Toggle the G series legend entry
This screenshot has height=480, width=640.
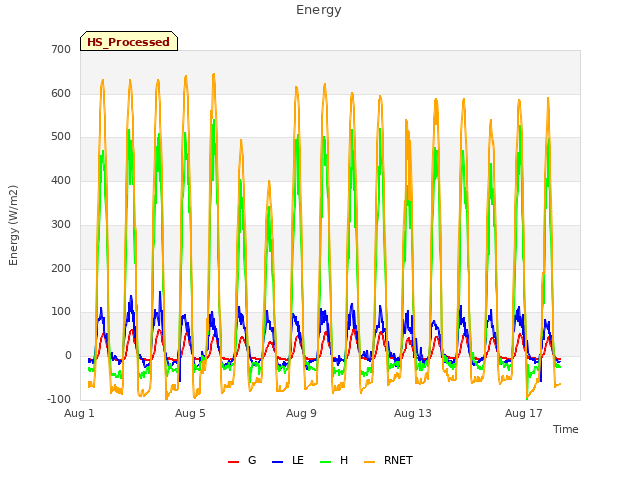(242, 460)
